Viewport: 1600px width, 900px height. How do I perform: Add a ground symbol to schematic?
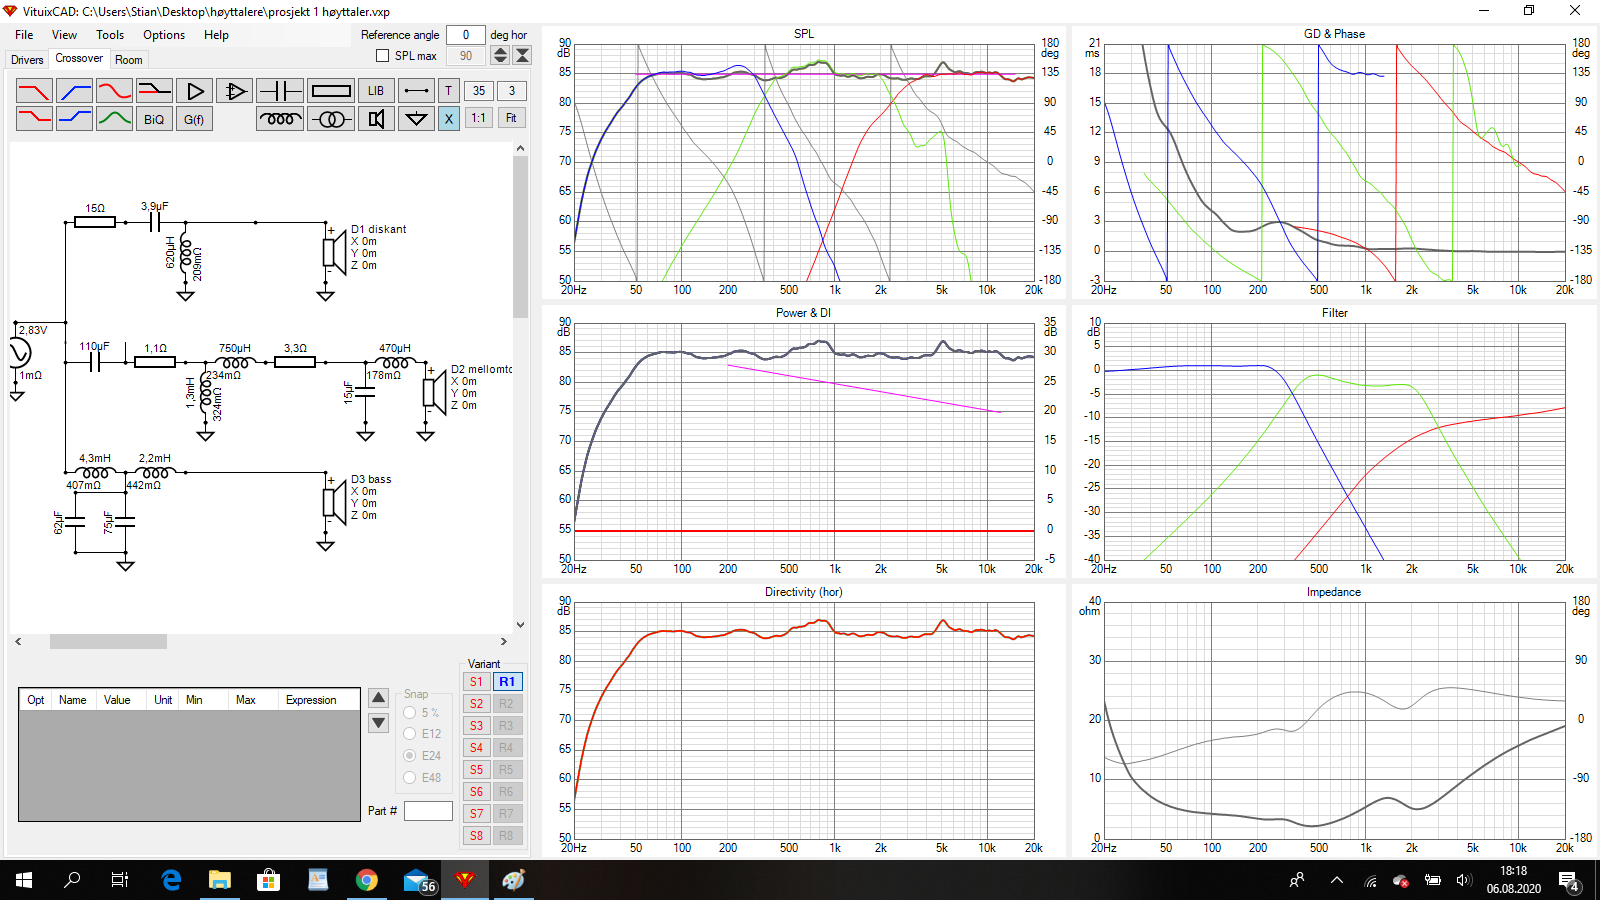click(416, 119)
